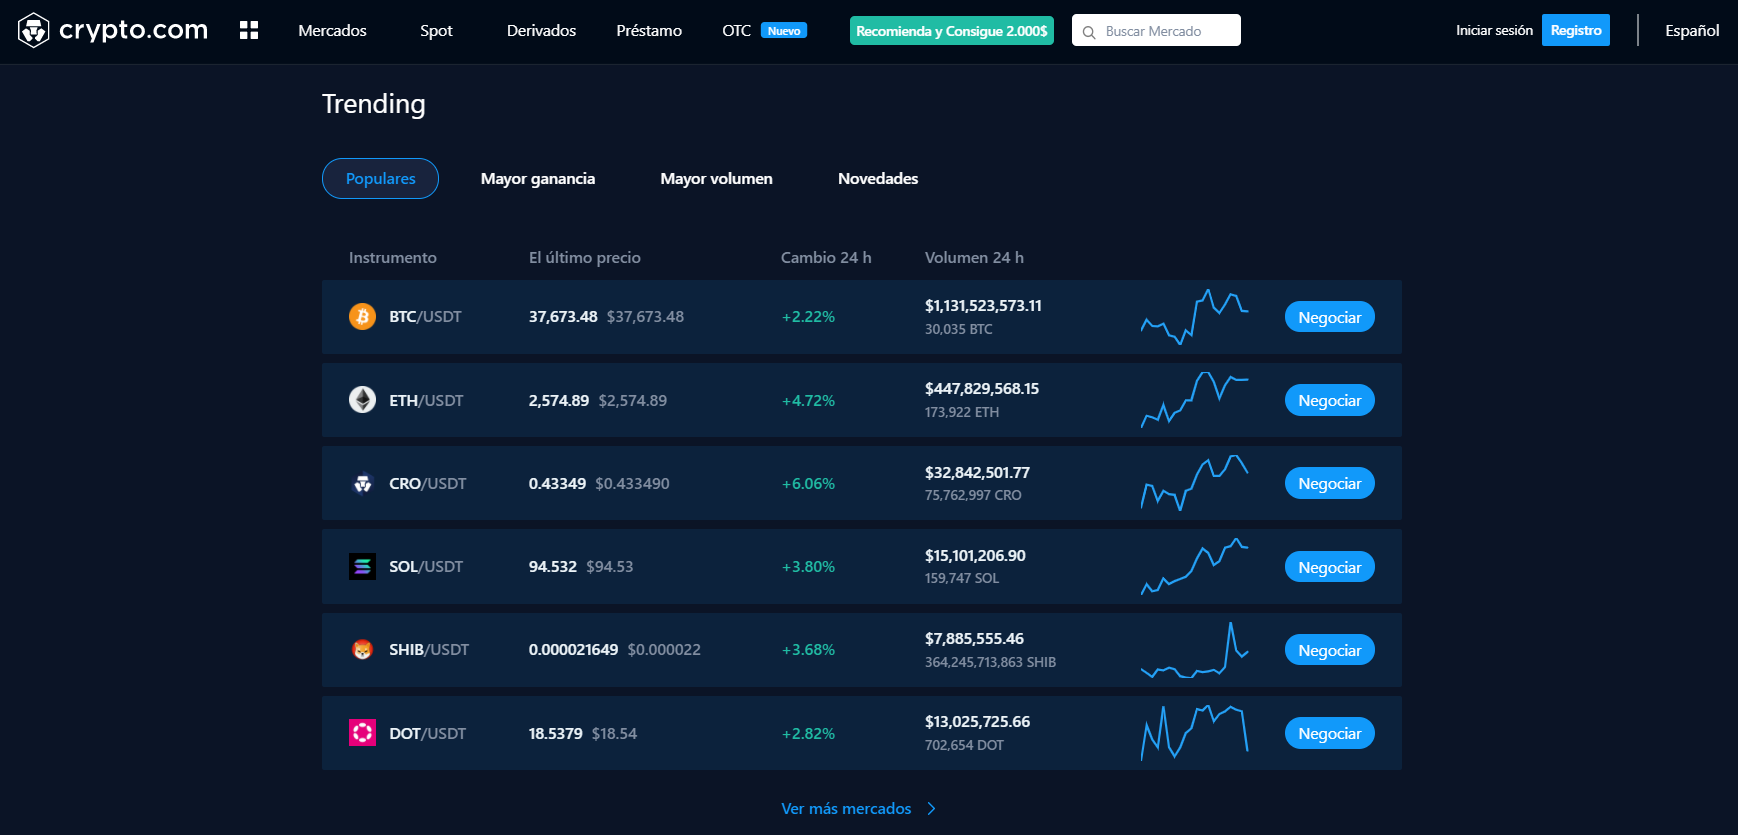The image size is (1738, 835).
Task: Click the ETH/USDT pair name
Action: (426, 400)
